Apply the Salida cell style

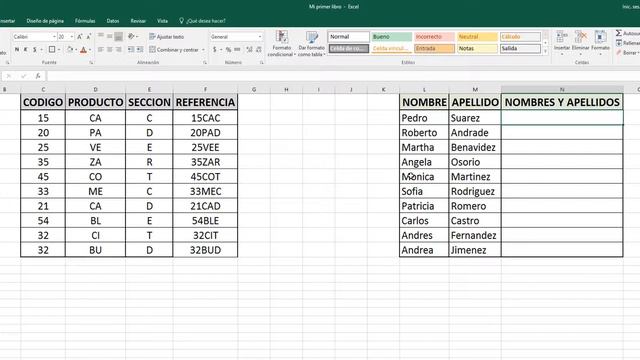520,49
